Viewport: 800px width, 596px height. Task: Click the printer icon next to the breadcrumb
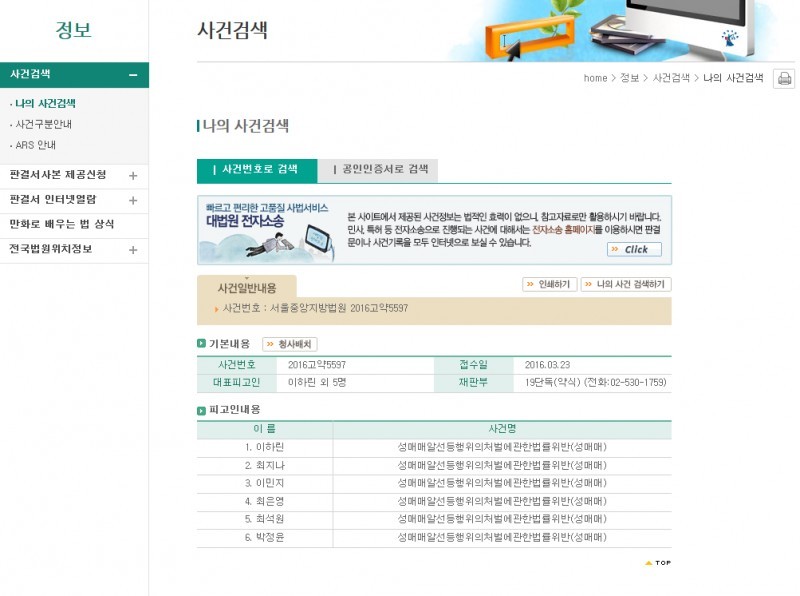[784, 78]
